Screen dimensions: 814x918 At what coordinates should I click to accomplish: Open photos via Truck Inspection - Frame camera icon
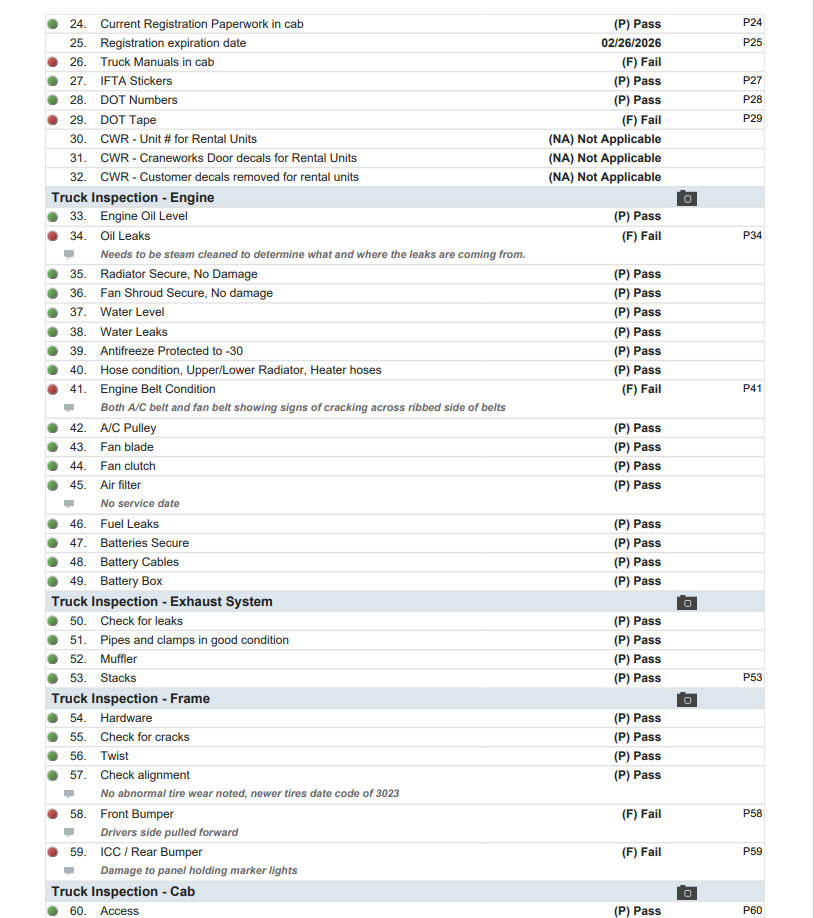[x=686, y=699]
